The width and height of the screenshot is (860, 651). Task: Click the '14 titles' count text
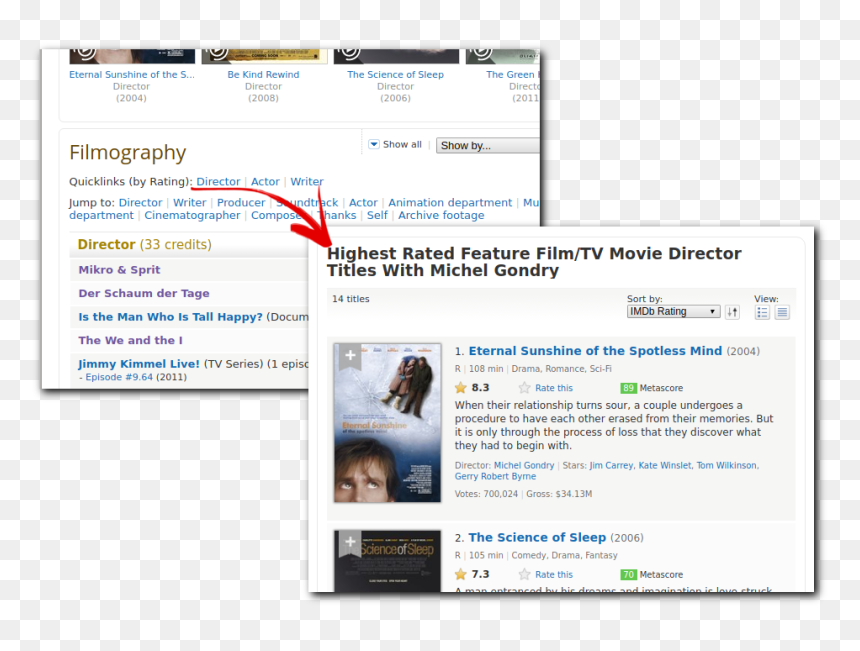point(350,299)
